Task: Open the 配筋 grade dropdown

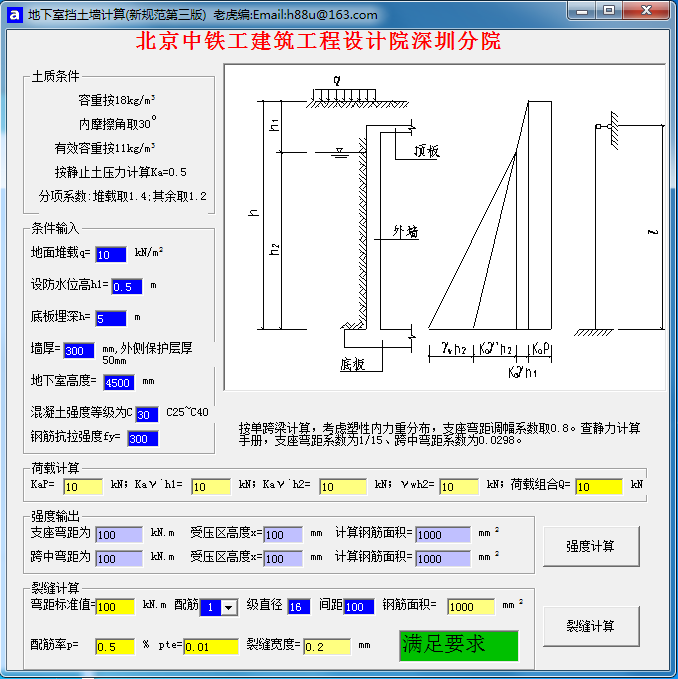Action: pos(229,607)
